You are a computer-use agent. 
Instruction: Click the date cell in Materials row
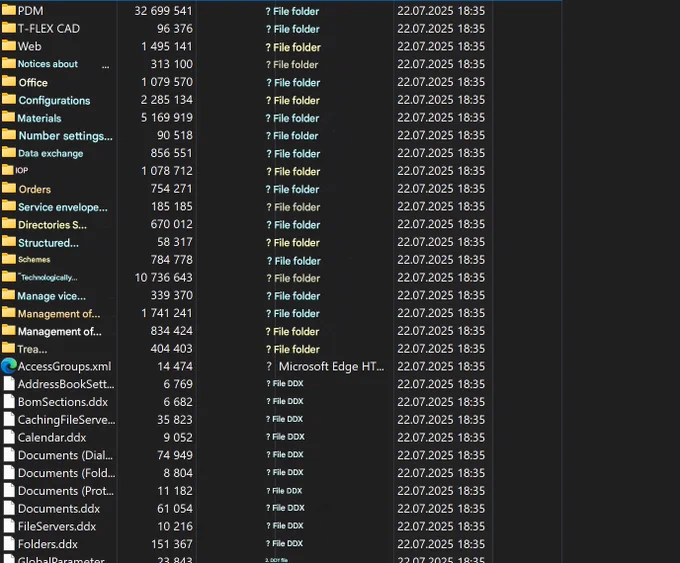441,117
